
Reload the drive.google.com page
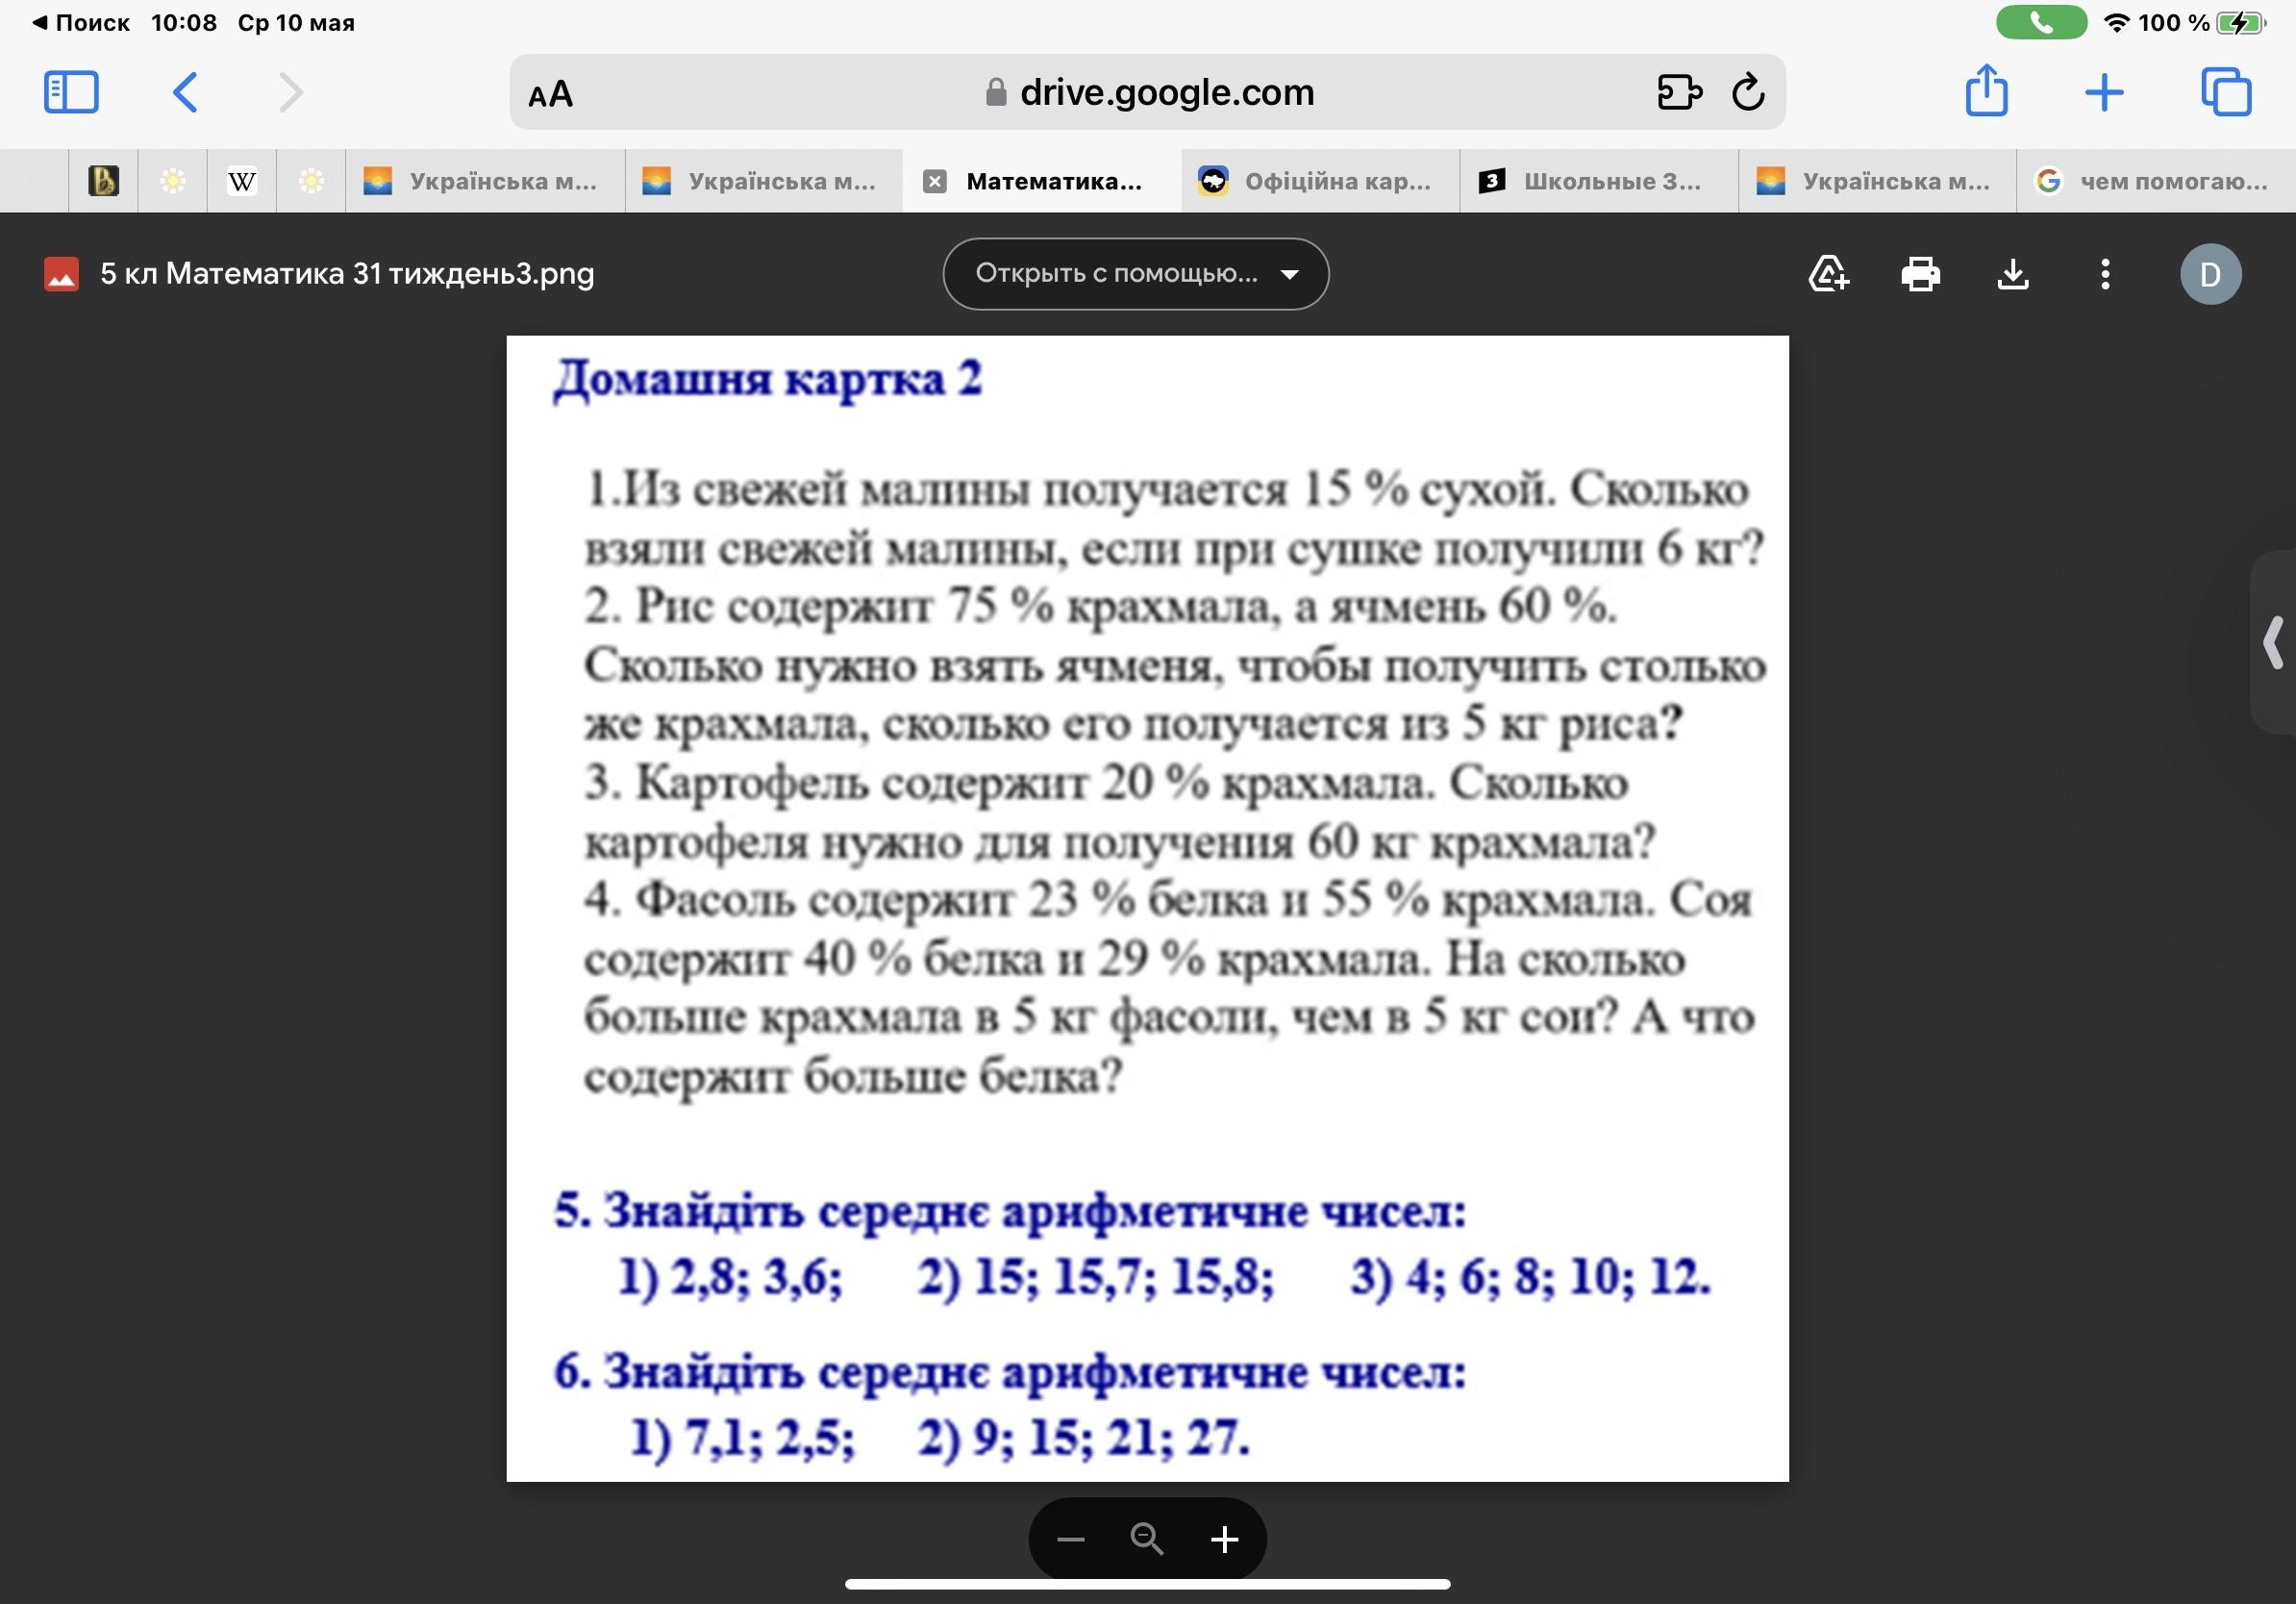(x=1748, y=92)
